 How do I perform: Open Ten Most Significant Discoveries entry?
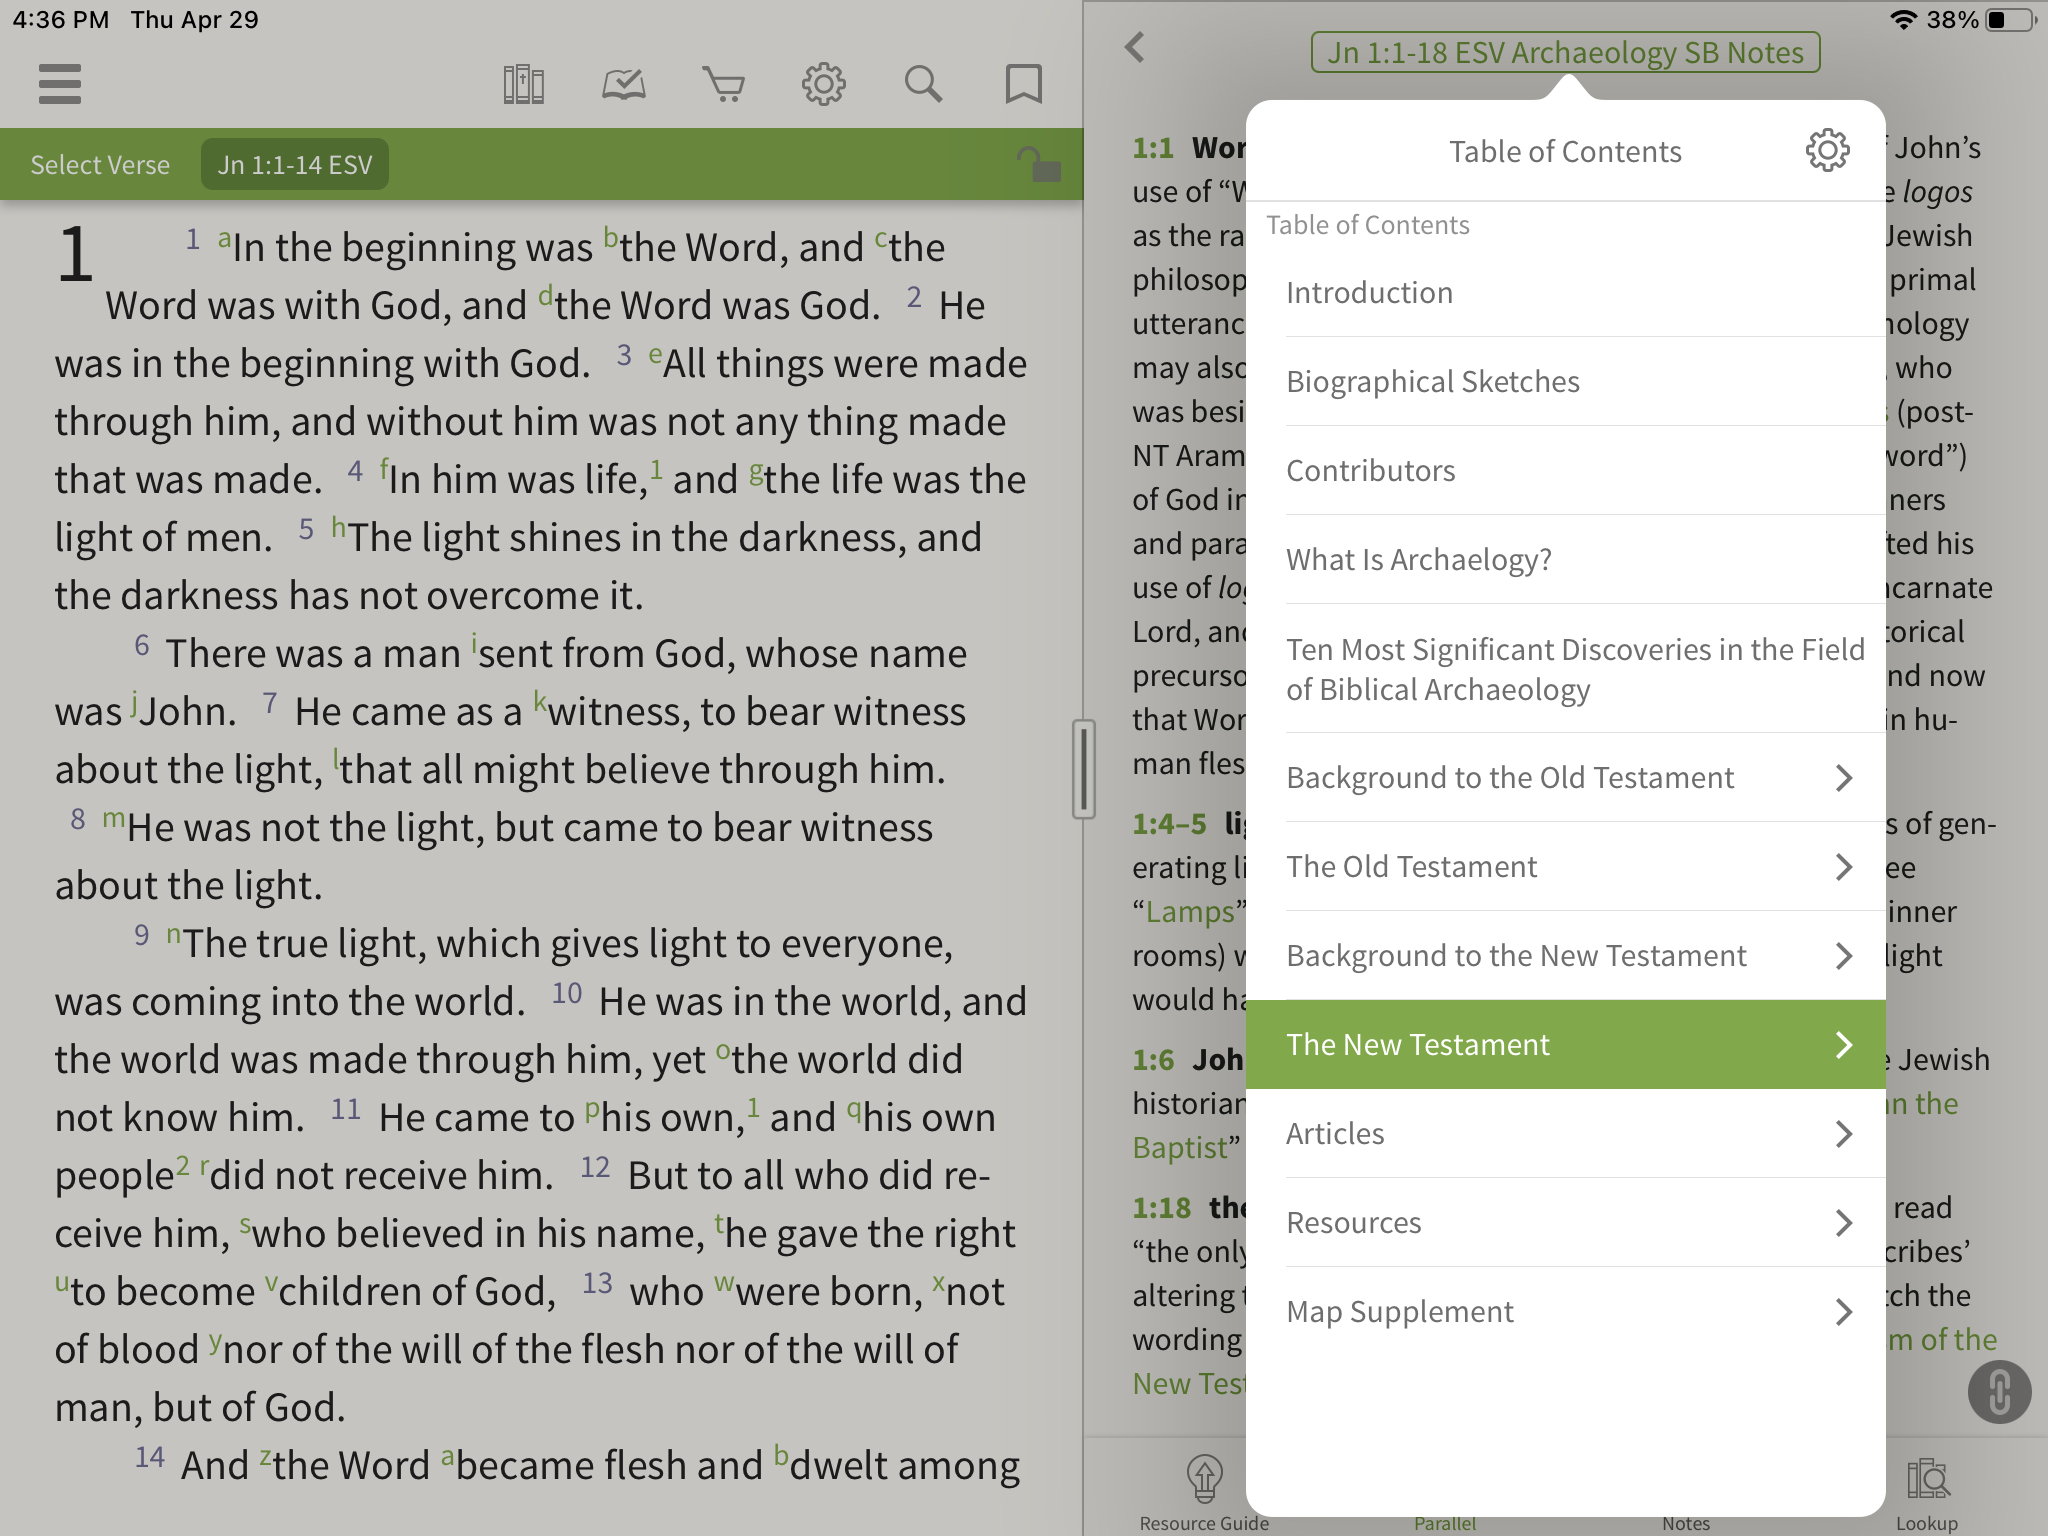[x=1565, y=669]
